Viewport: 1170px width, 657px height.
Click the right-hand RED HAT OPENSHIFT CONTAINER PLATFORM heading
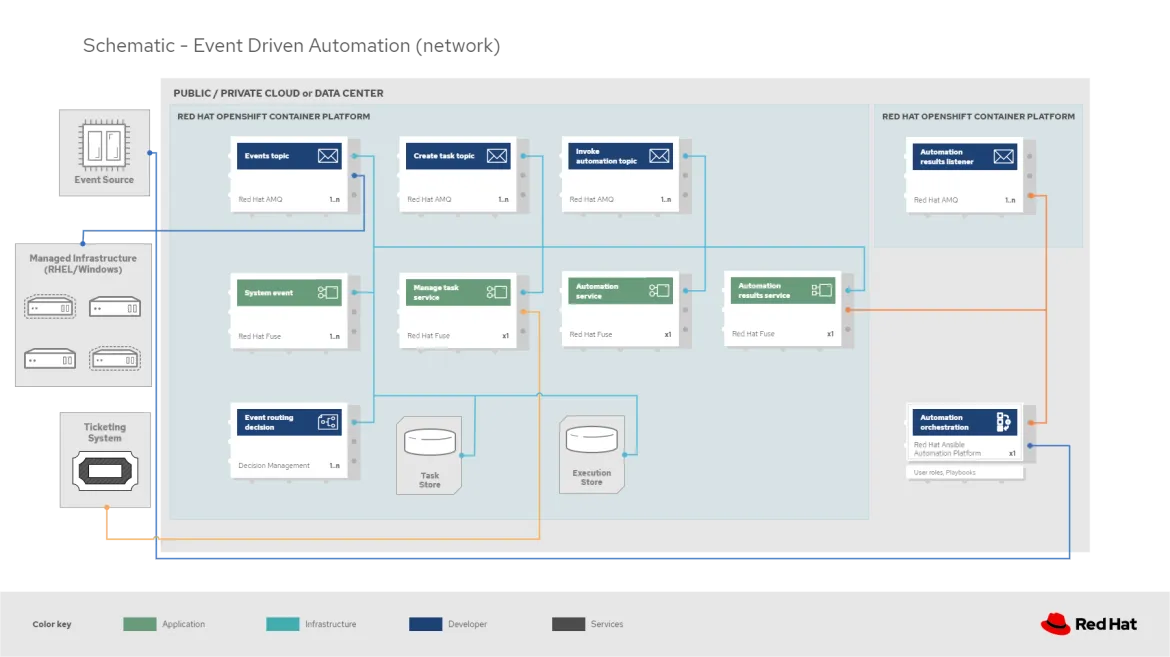pos(978,116)
